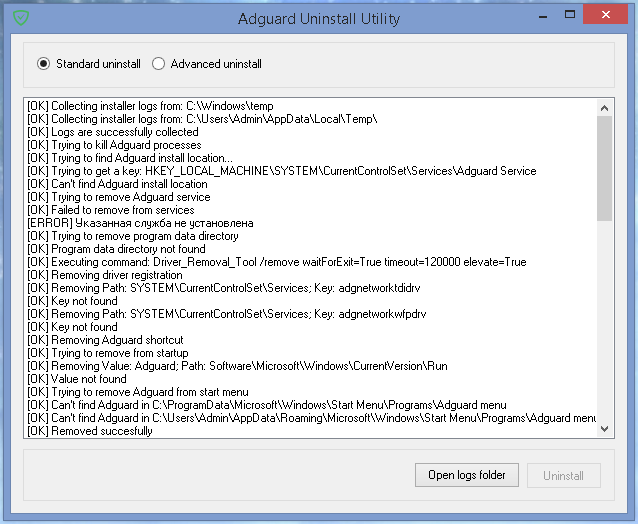Open the logs folder
Viewport: 638px width, 524px height.
pyautogui.click(x=467, y=475)
